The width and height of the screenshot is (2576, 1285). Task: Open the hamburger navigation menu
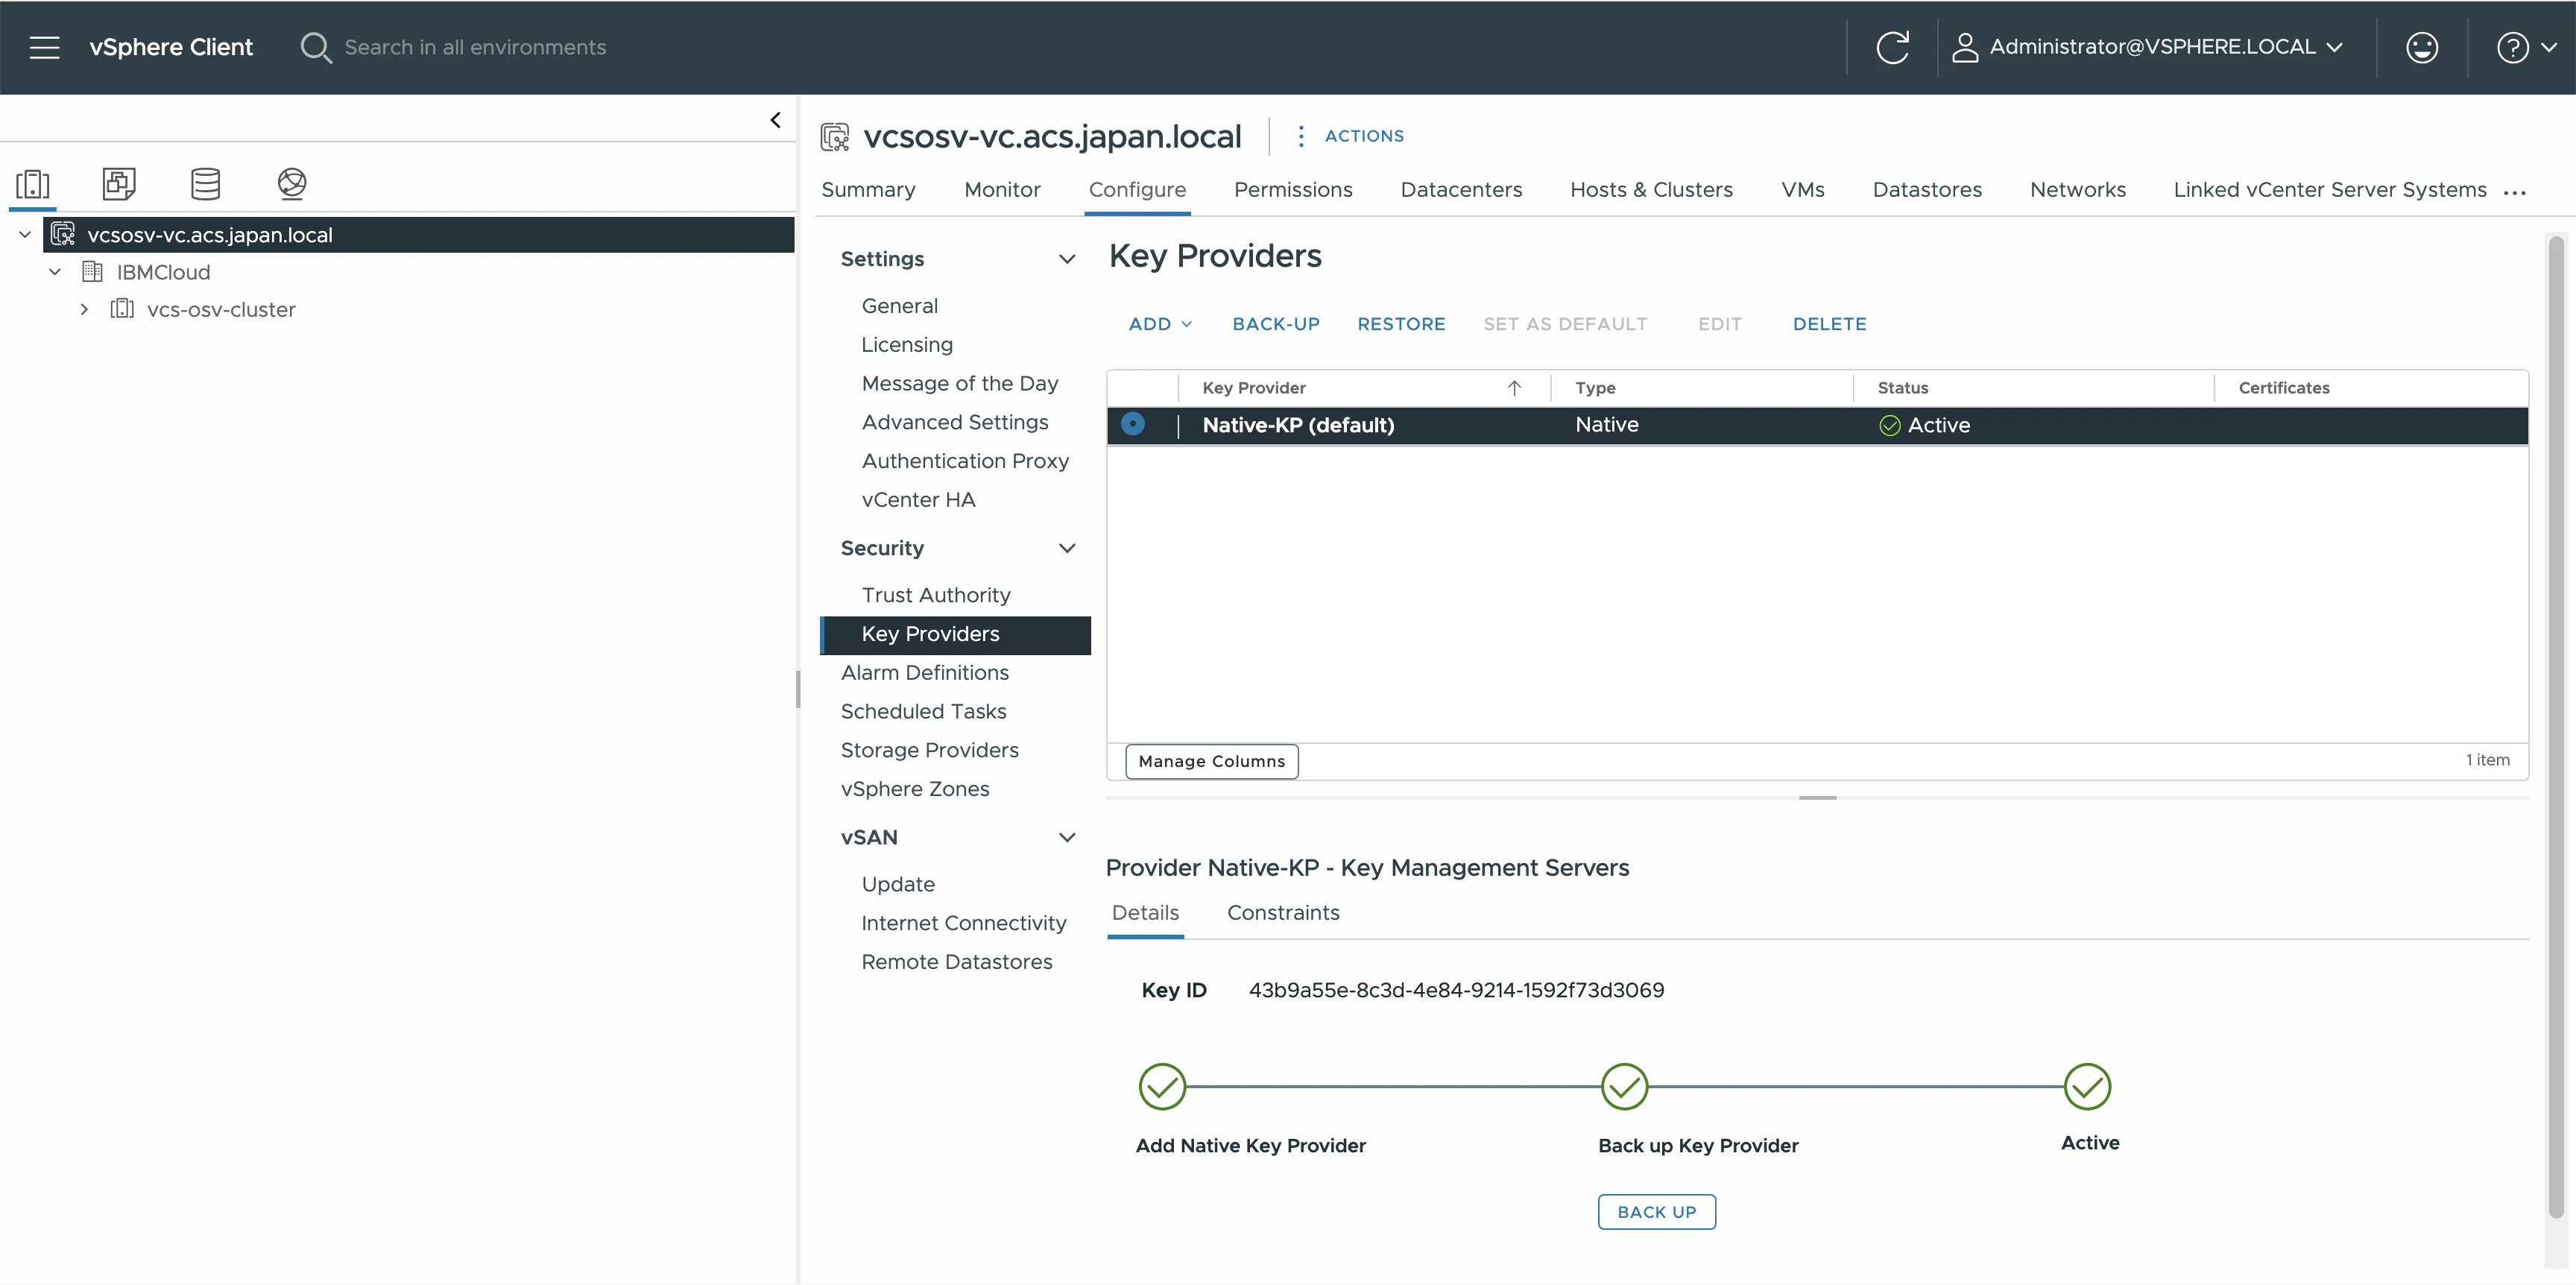[x=45, y=47]
